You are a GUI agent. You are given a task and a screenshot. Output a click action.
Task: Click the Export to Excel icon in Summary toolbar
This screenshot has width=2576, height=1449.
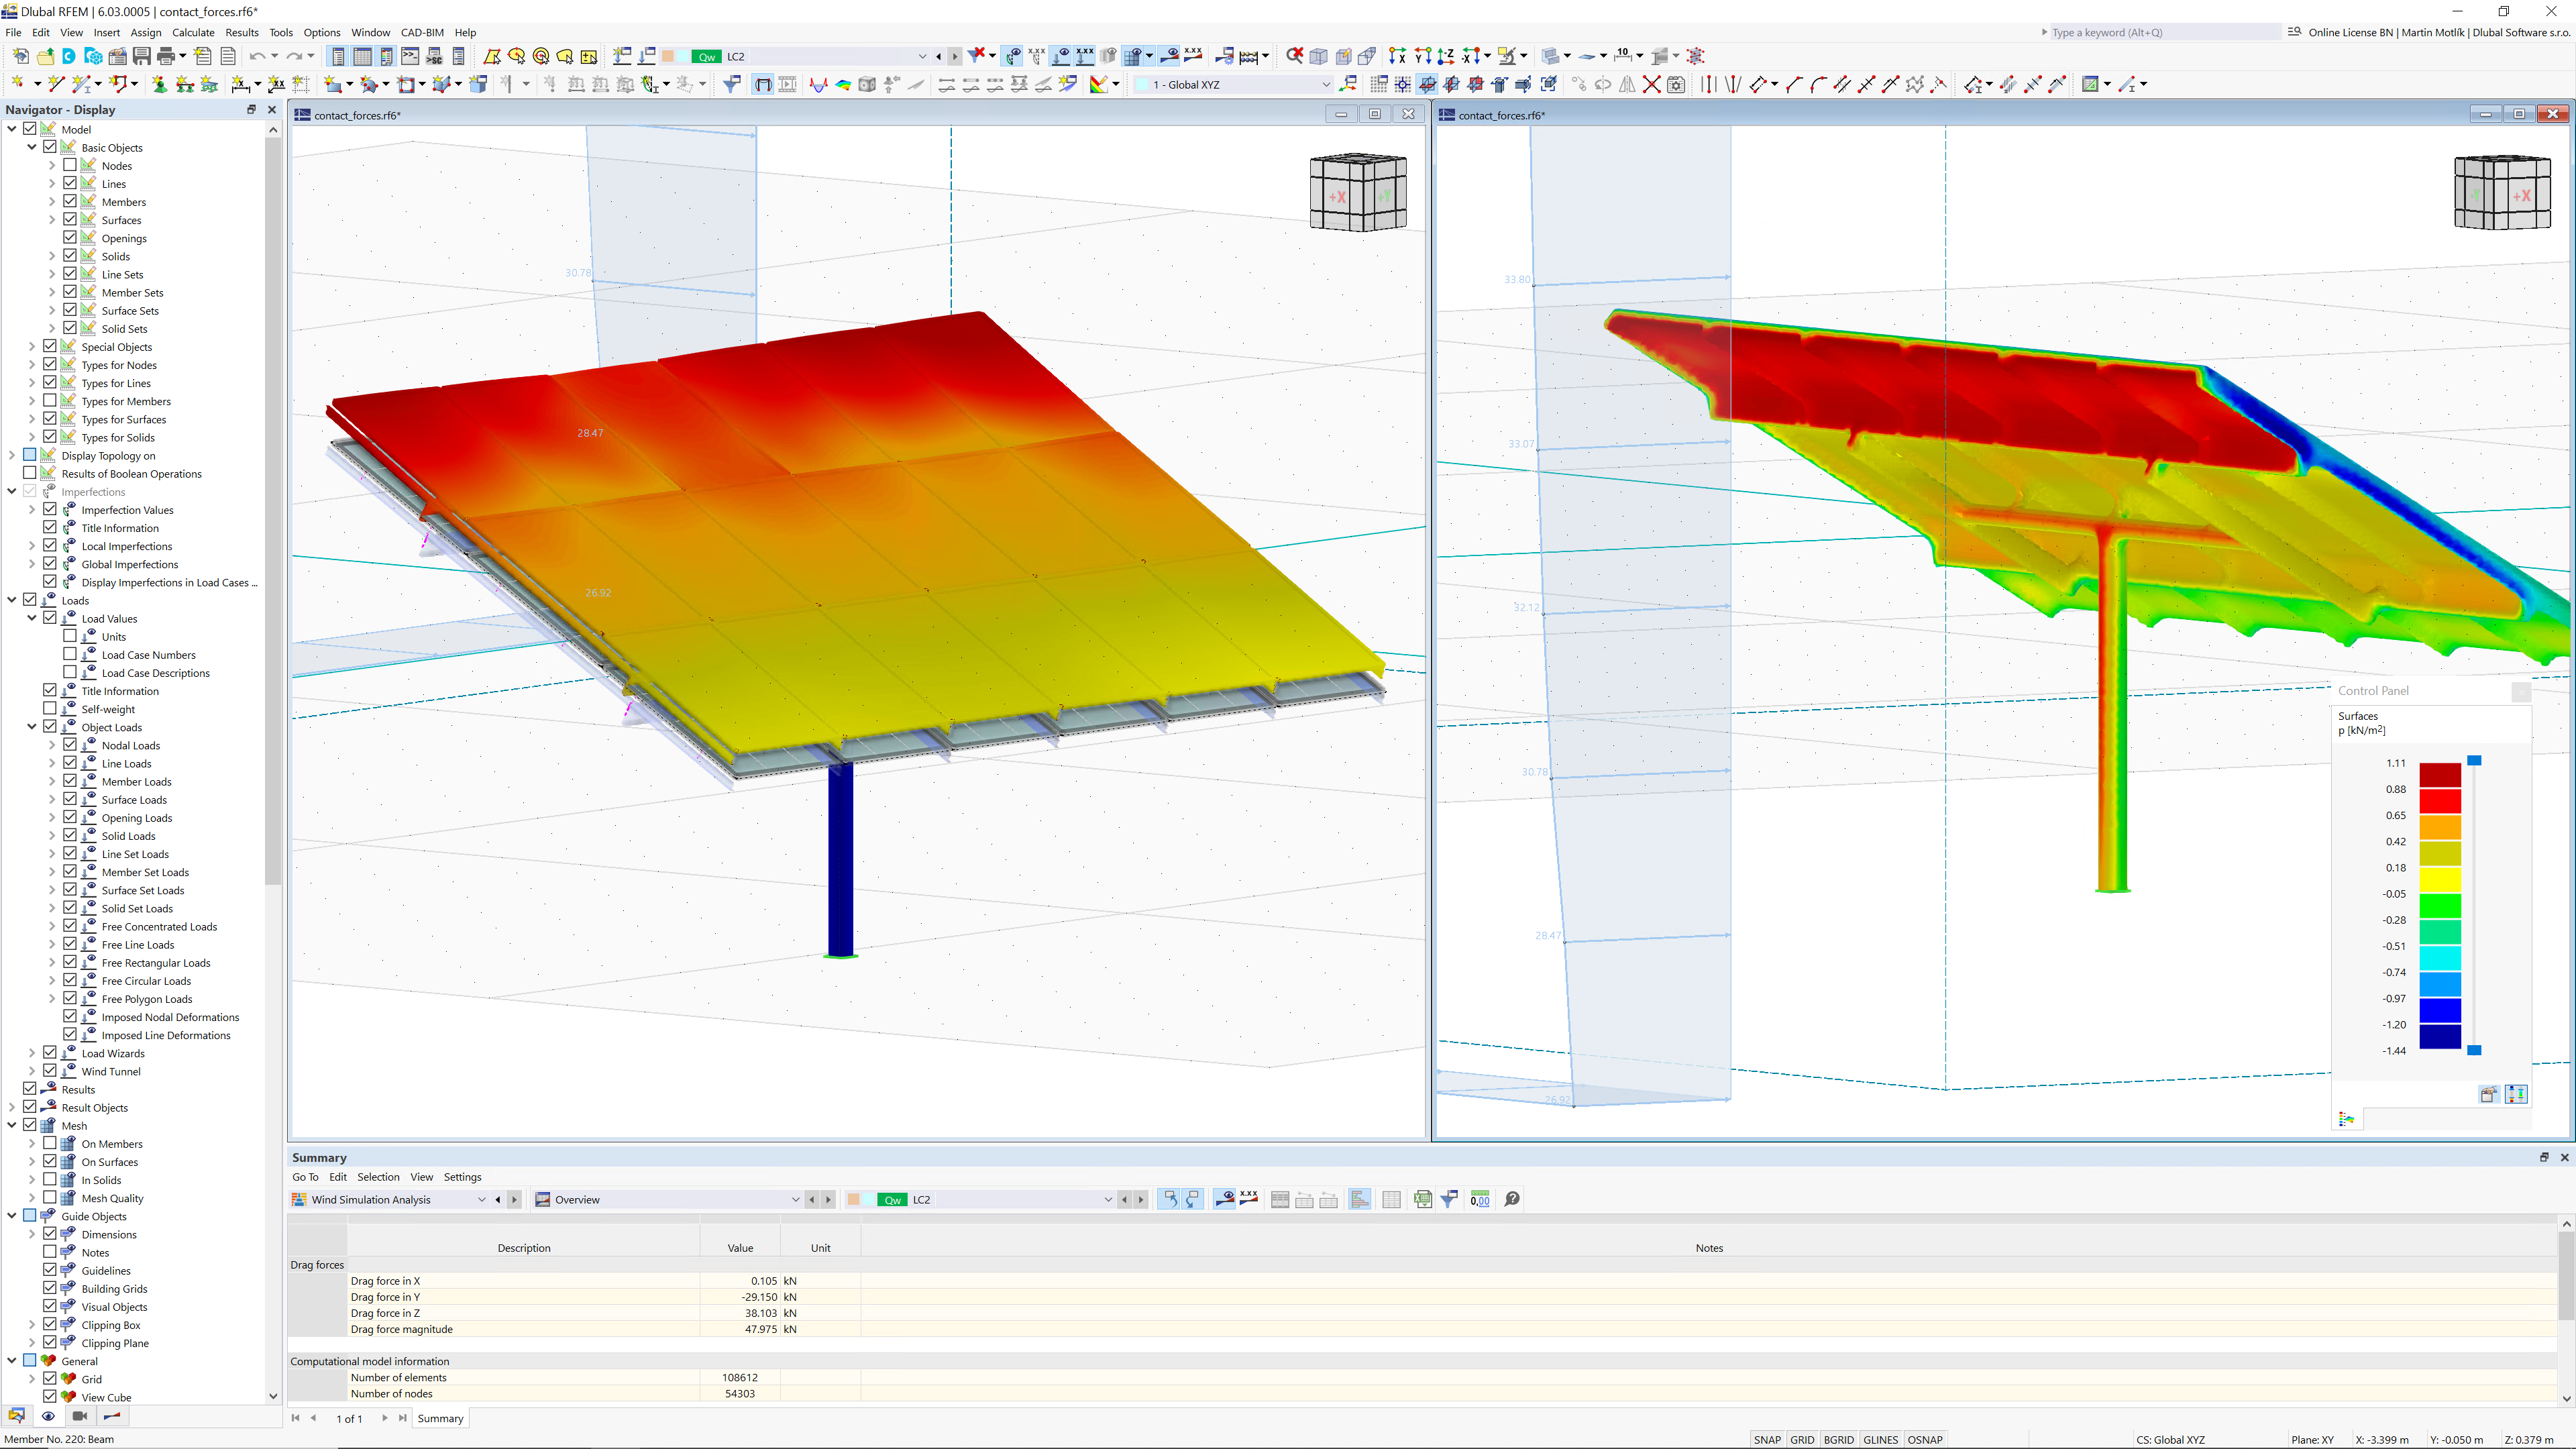(1424, 1199)
